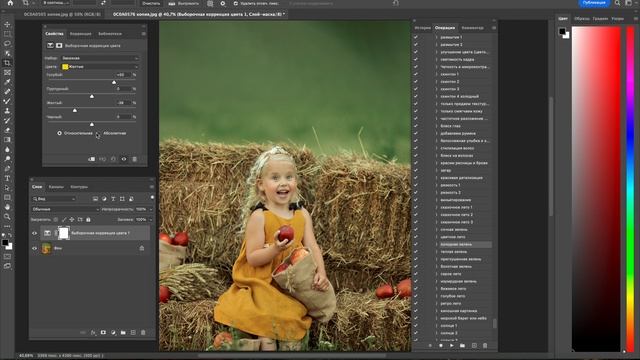Click Home icon in options bar
The width and height of the screenshot is (640, 360).
(10, 3)
